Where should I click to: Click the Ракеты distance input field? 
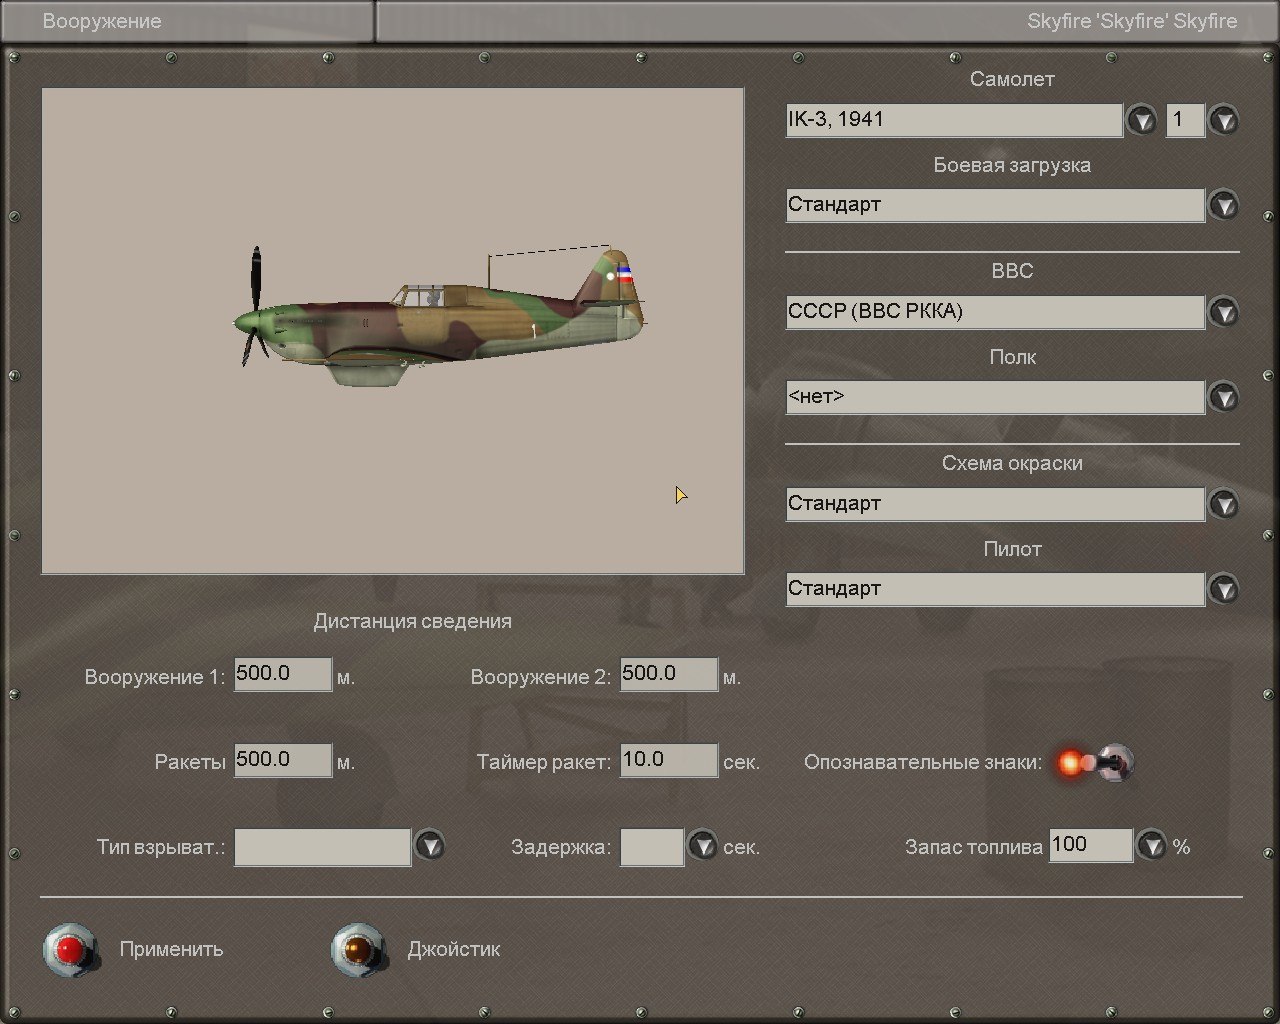coord(282,760)
